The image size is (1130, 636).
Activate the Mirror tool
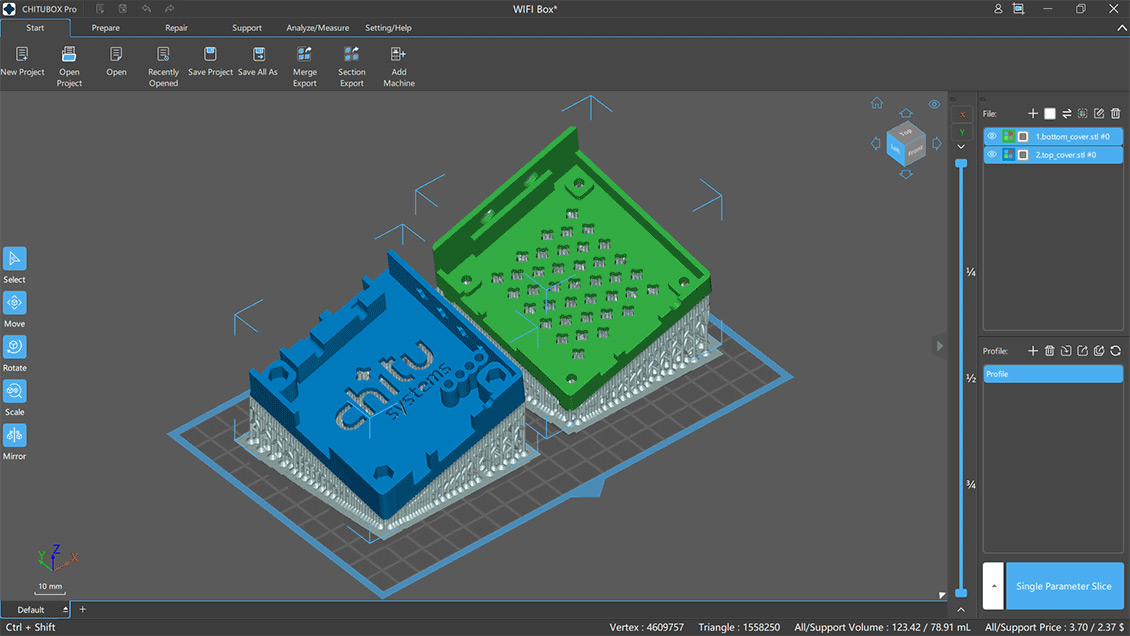tap(15, 436)
